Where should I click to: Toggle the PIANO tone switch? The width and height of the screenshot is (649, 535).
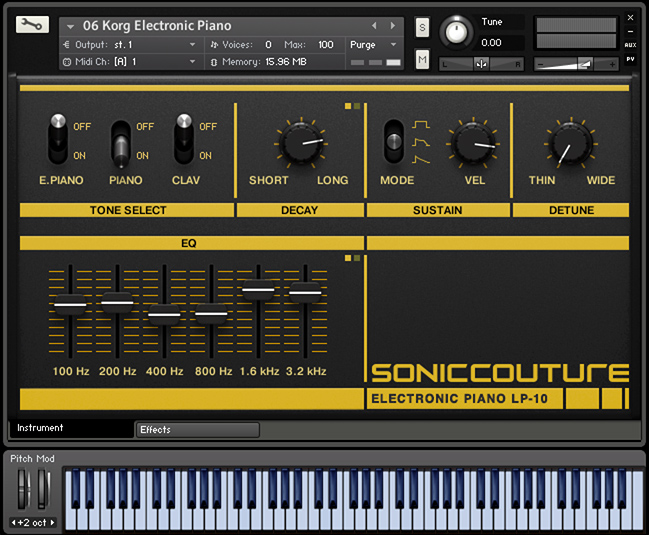pos(121,144)
